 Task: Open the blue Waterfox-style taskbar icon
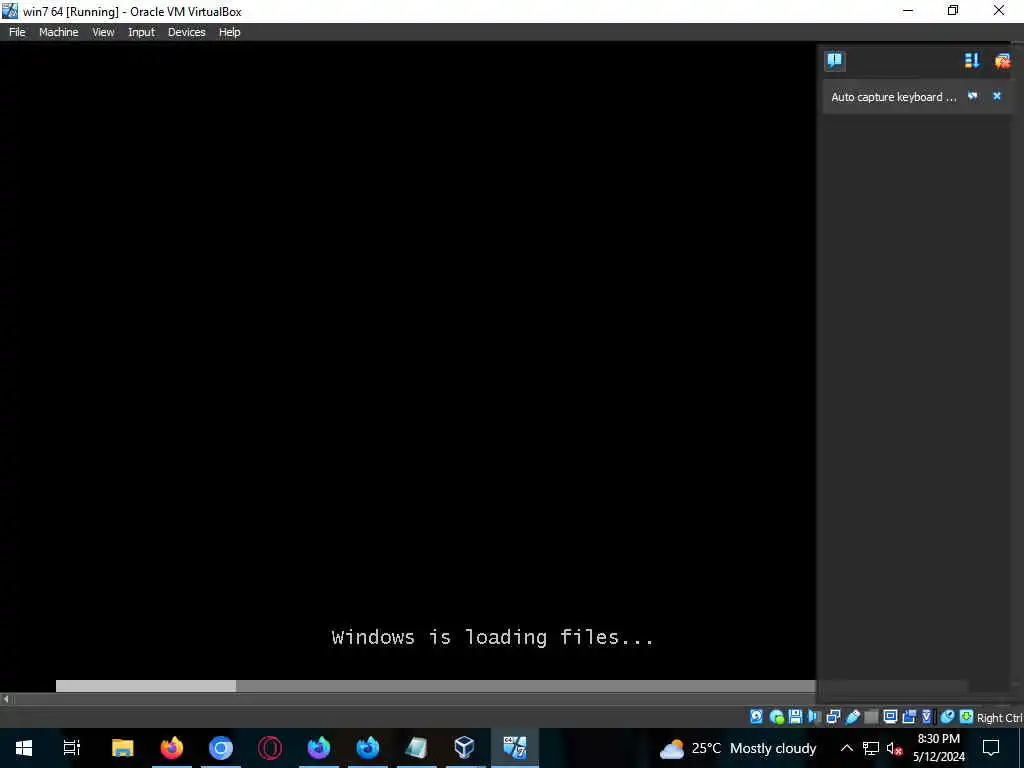[x=368, y=748]
